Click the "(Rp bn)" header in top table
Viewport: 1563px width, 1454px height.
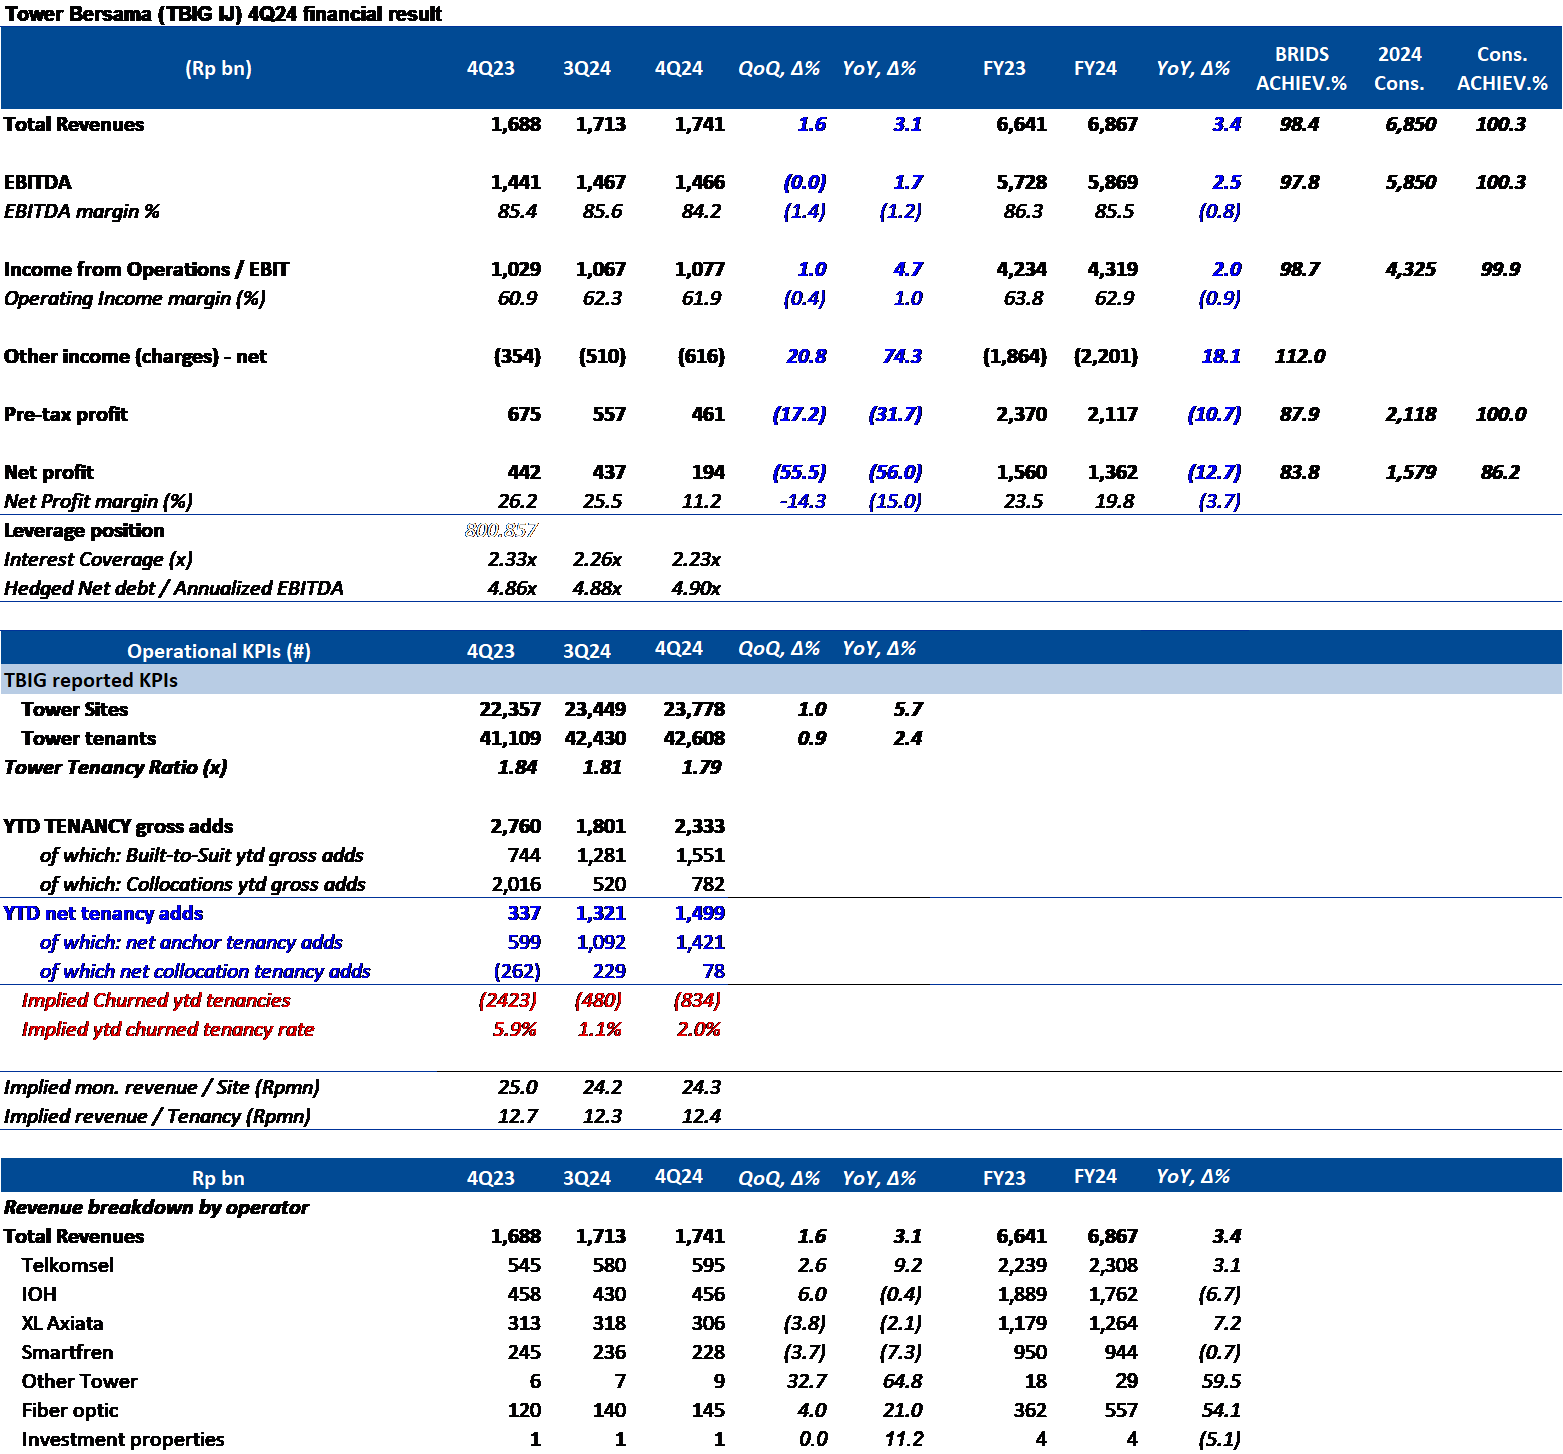218,68
